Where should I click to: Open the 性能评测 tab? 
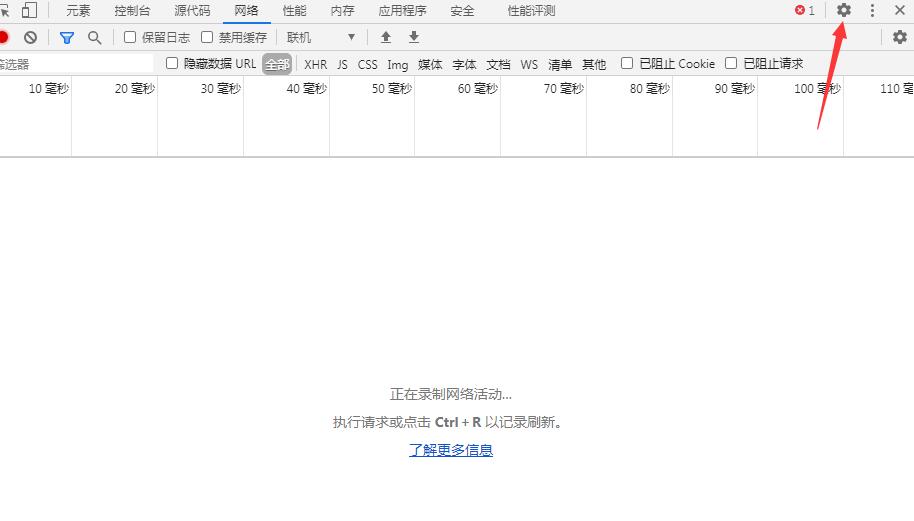[x=531, y=11]
